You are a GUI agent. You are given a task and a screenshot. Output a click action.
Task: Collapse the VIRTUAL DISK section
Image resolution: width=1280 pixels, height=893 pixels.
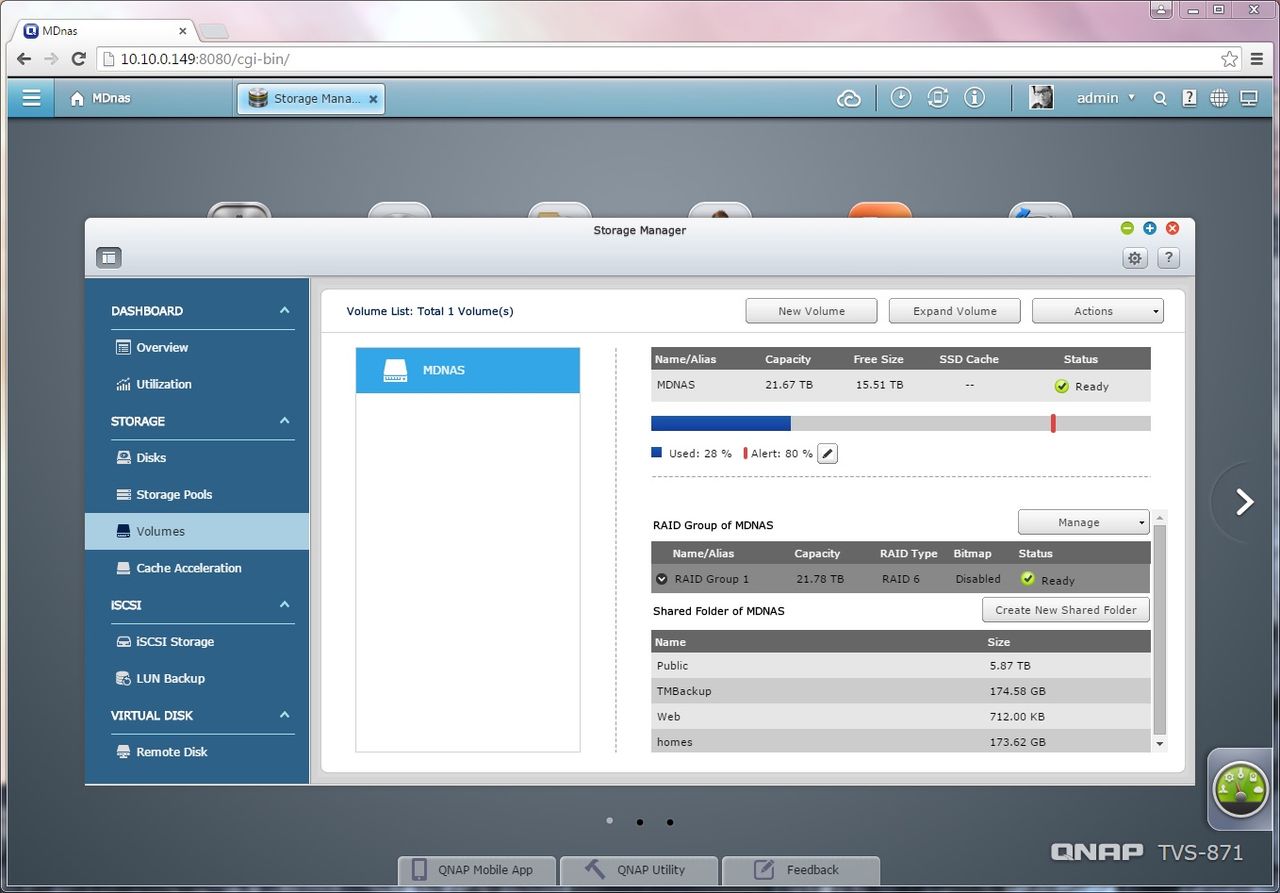tap(284, 715)
